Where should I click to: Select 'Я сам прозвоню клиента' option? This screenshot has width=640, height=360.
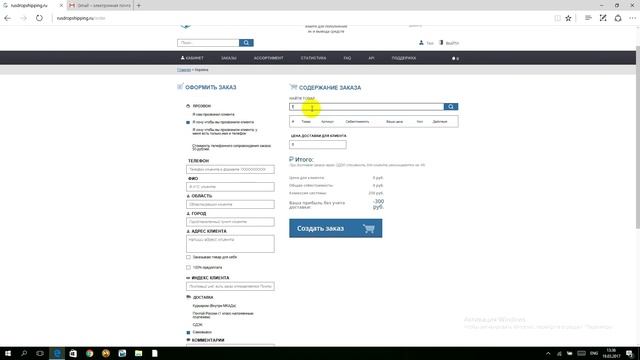213,114
